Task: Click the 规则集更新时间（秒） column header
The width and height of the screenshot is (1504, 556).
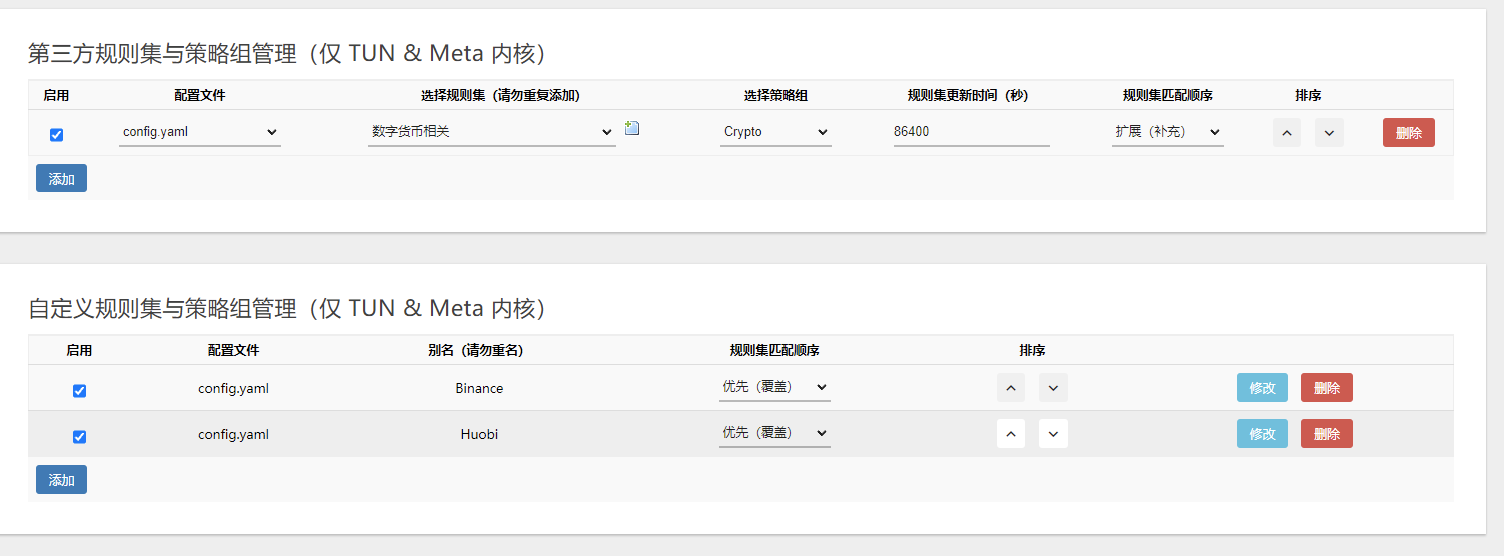Action: 968,96
